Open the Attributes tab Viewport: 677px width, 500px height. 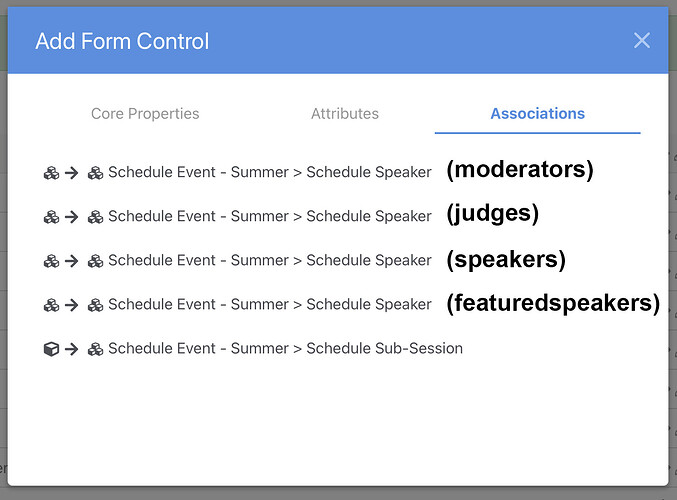(345, 114)
